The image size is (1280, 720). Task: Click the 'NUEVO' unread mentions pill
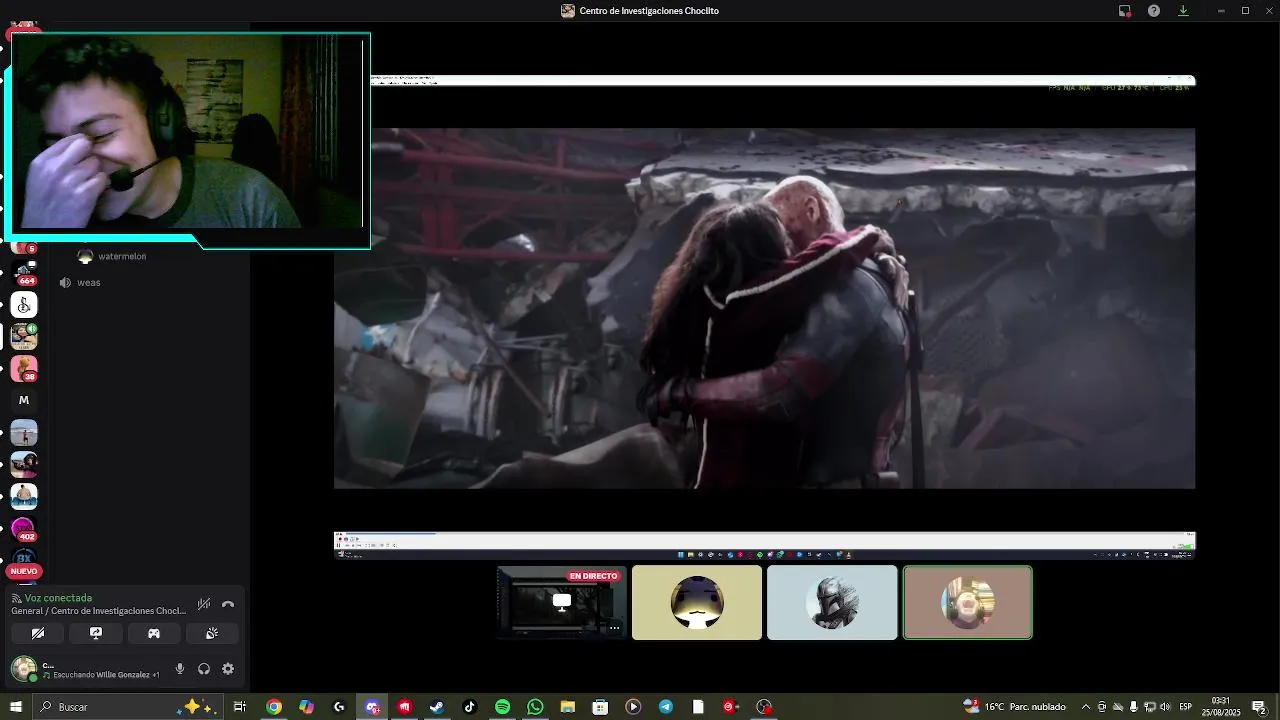click(24, 571)
